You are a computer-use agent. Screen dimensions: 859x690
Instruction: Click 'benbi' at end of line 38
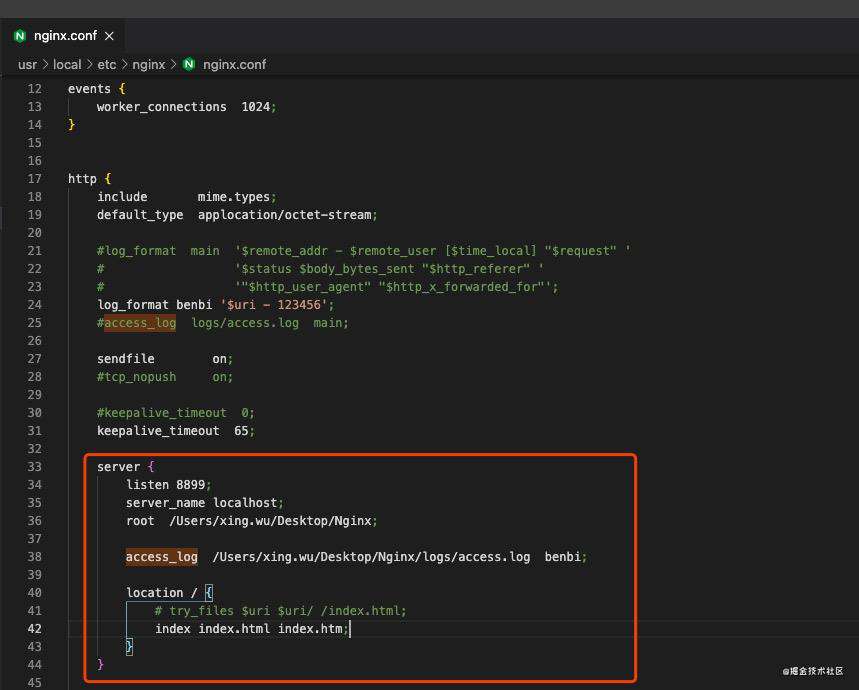point(562,557)
